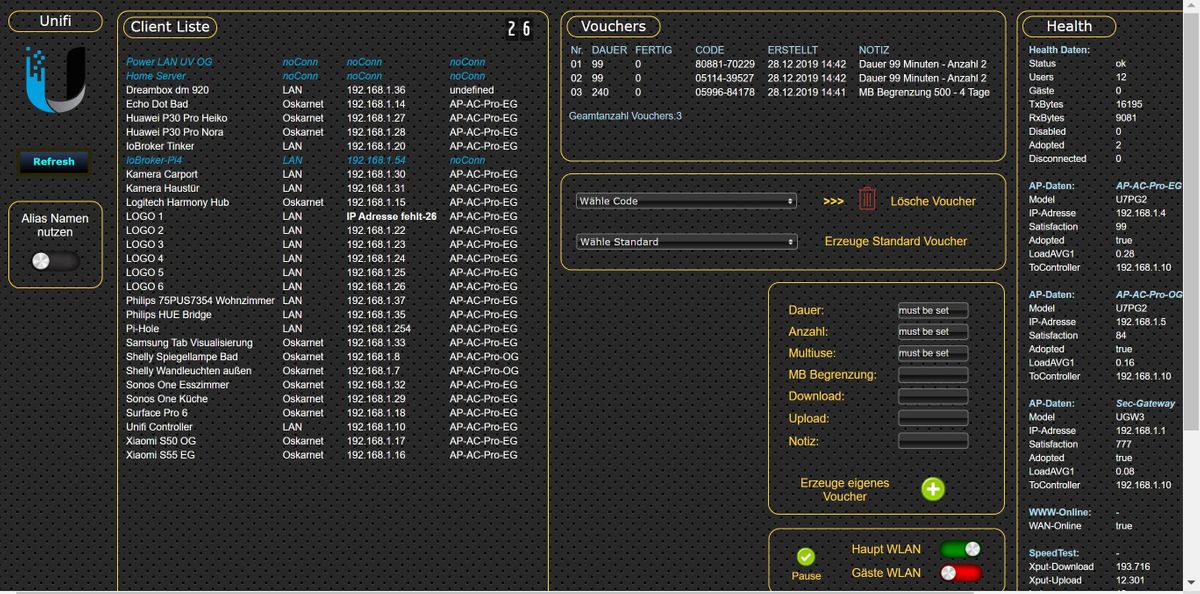This screenshot has width=1200, height=594.
Task: Click the client count 26 display
Action: coord(518,29)
